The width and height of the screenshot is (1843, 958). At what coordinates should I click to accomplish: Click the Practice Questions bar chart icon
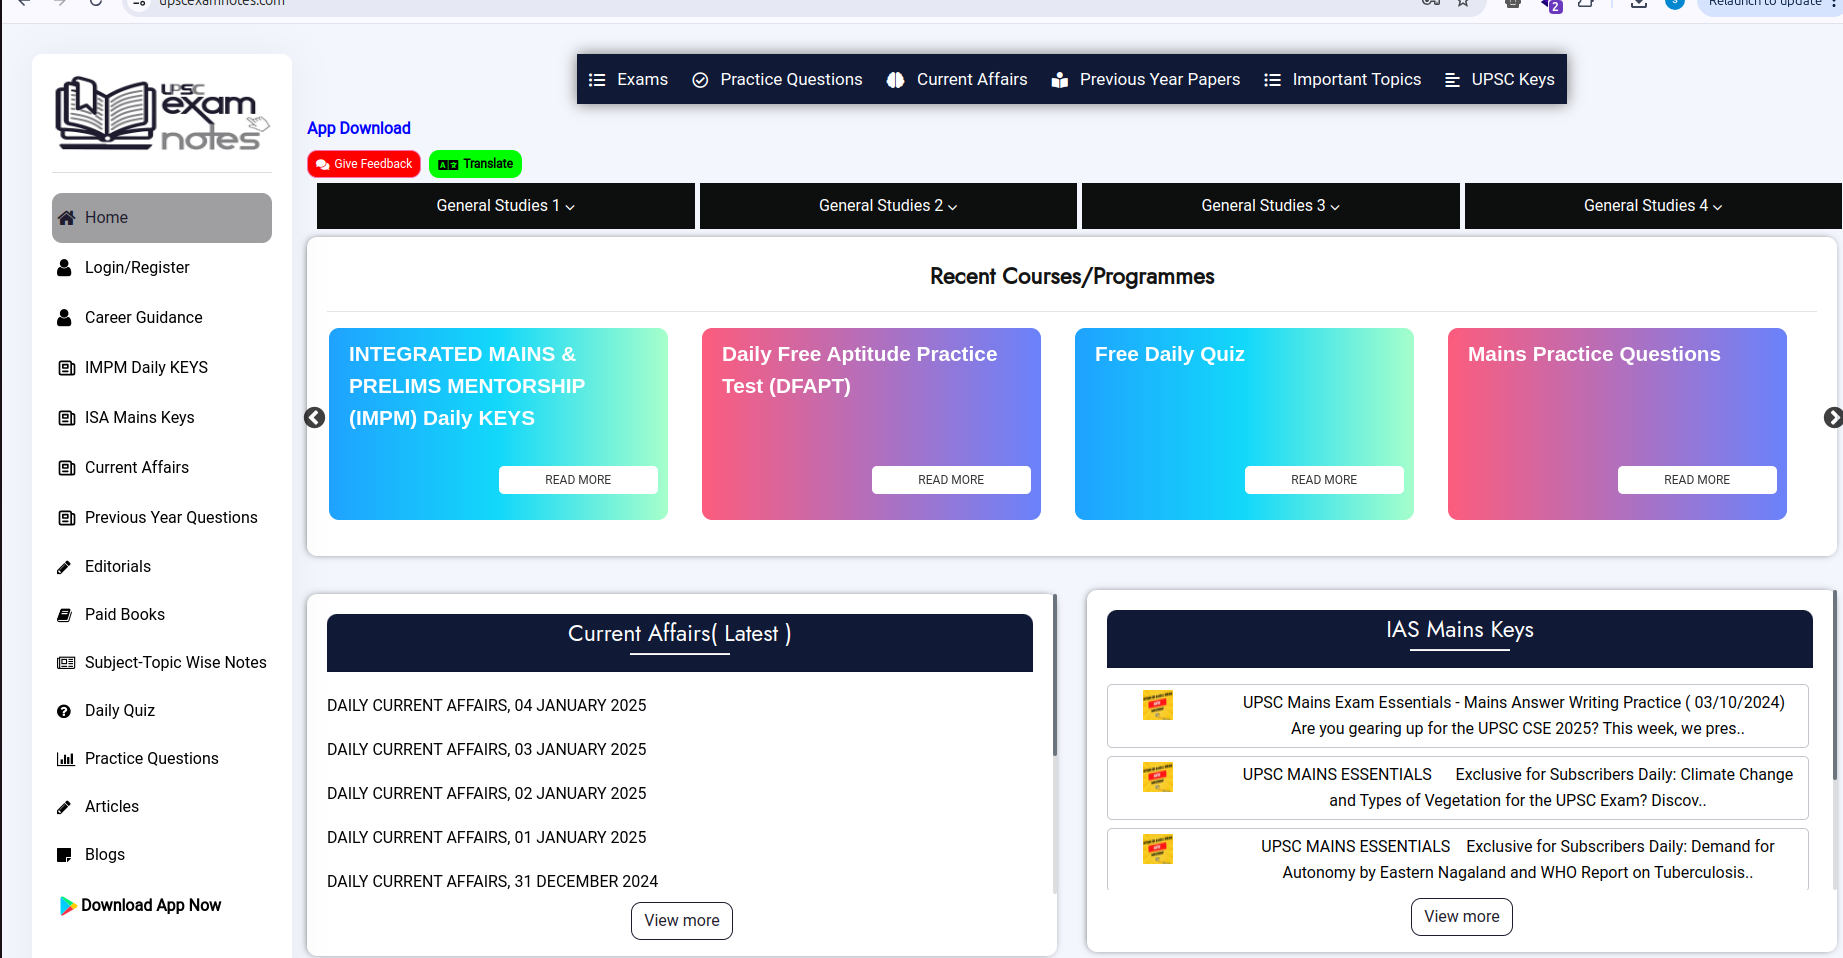(x=66, y=759)
